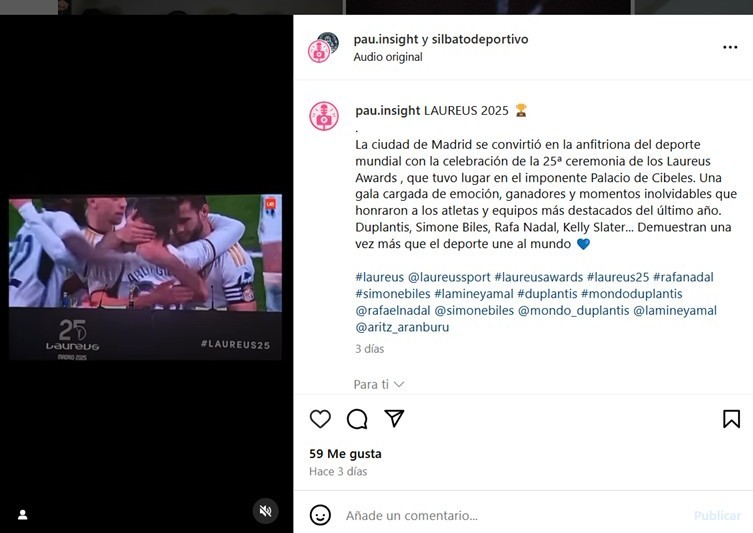Visit the @rafaelnadal mention
The height and width of the screenshot is (533, 753).
(392, 310)
